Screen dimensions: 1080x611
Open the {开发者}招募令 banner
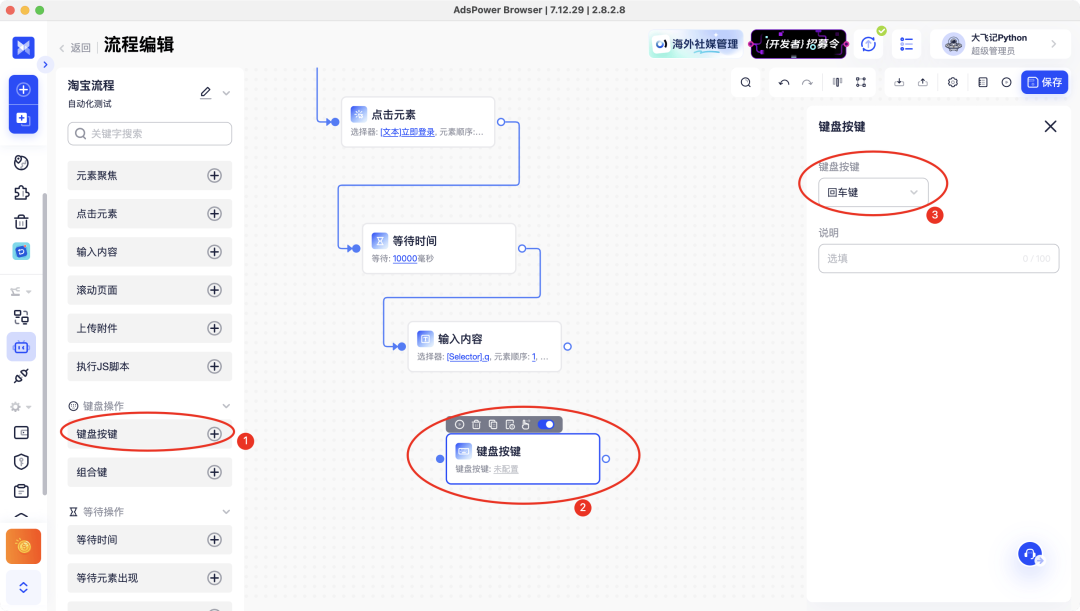[x=799, y=44]
